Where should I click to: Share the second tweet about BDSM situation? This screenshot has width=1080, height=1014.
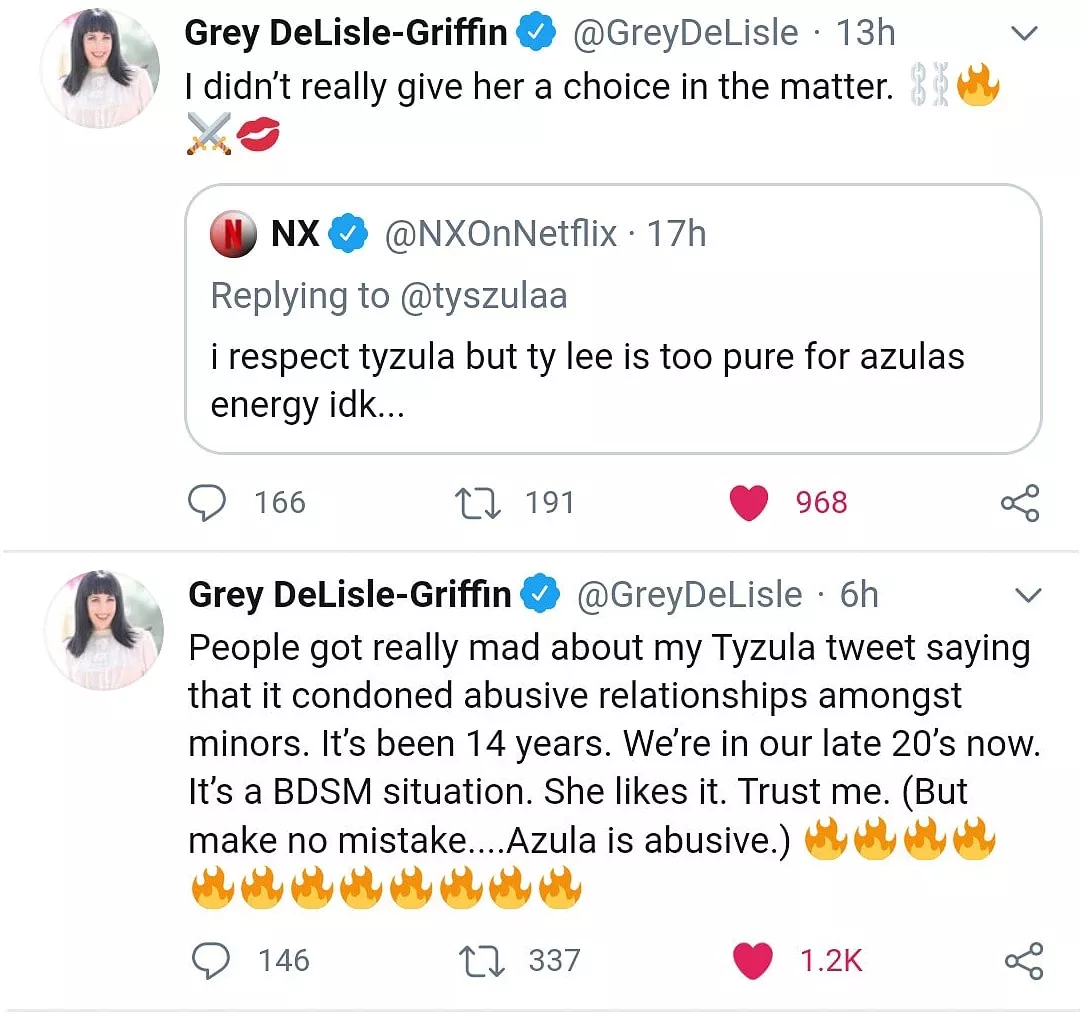point(1022,960)
